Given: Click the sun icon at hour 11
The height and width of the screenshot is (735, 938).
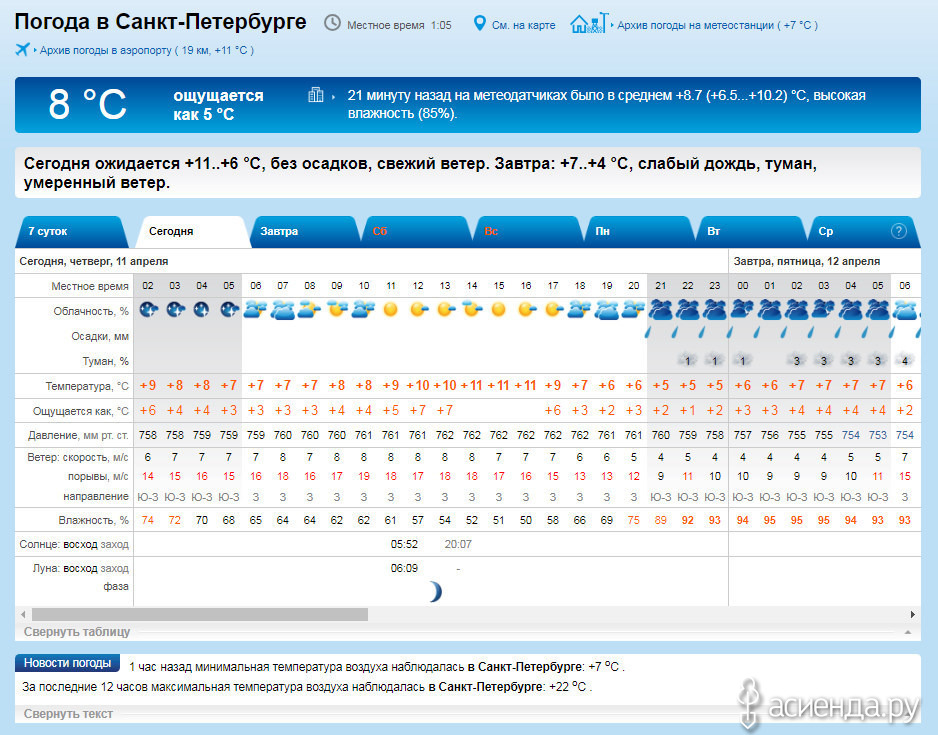Looking at the screenshot, I should click(390, 310).
